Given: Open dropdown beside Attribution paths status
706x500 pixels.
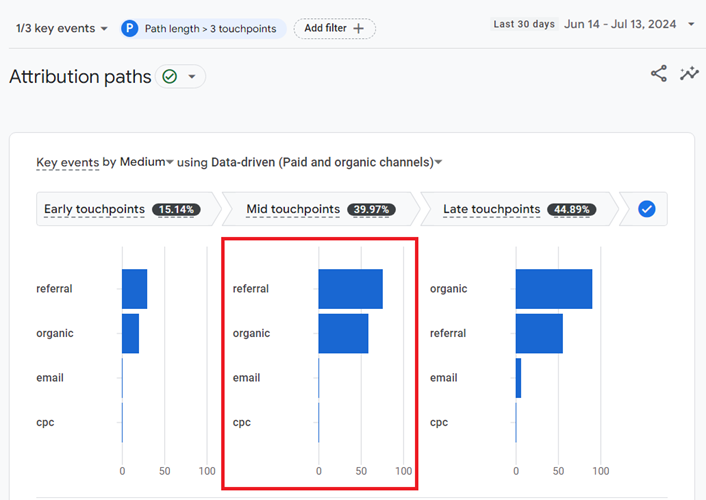Looking at the screenshot, I should [x=192, y=77].
